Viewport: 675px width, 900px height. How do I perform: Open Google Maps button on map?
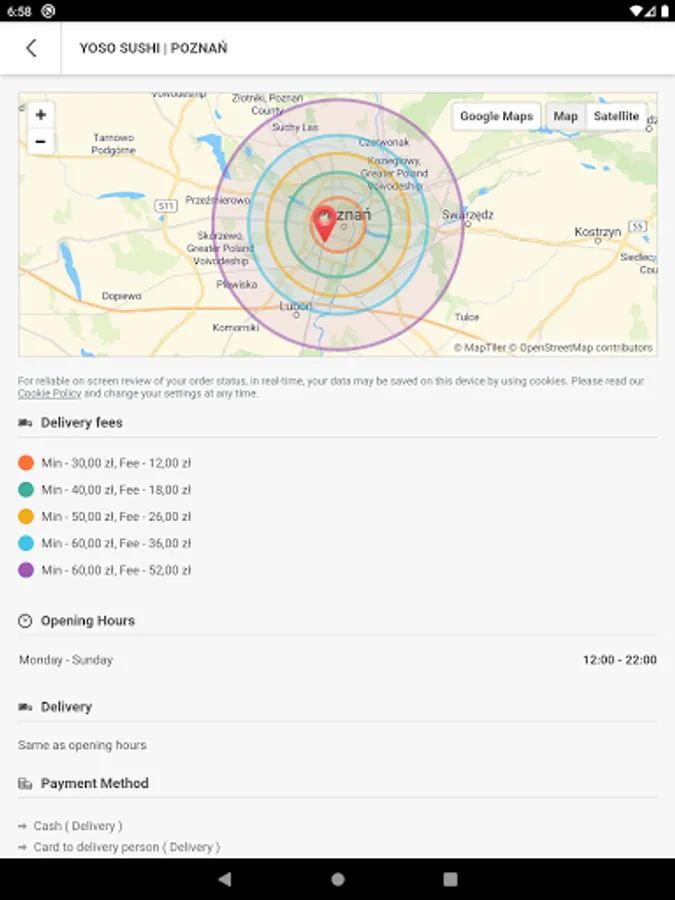[496, 116]
